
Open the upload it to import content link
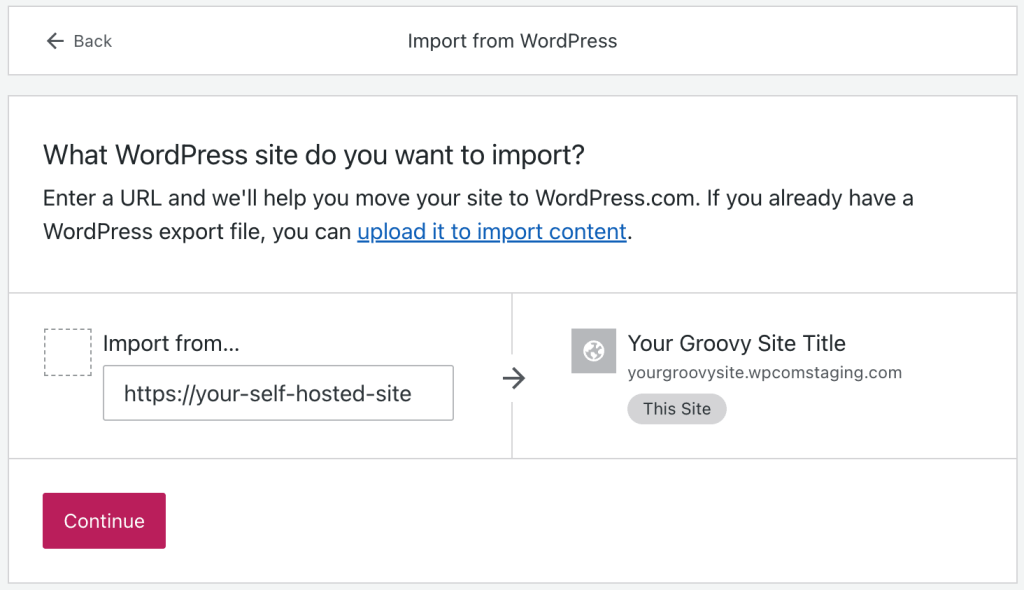tap(492, 231)
